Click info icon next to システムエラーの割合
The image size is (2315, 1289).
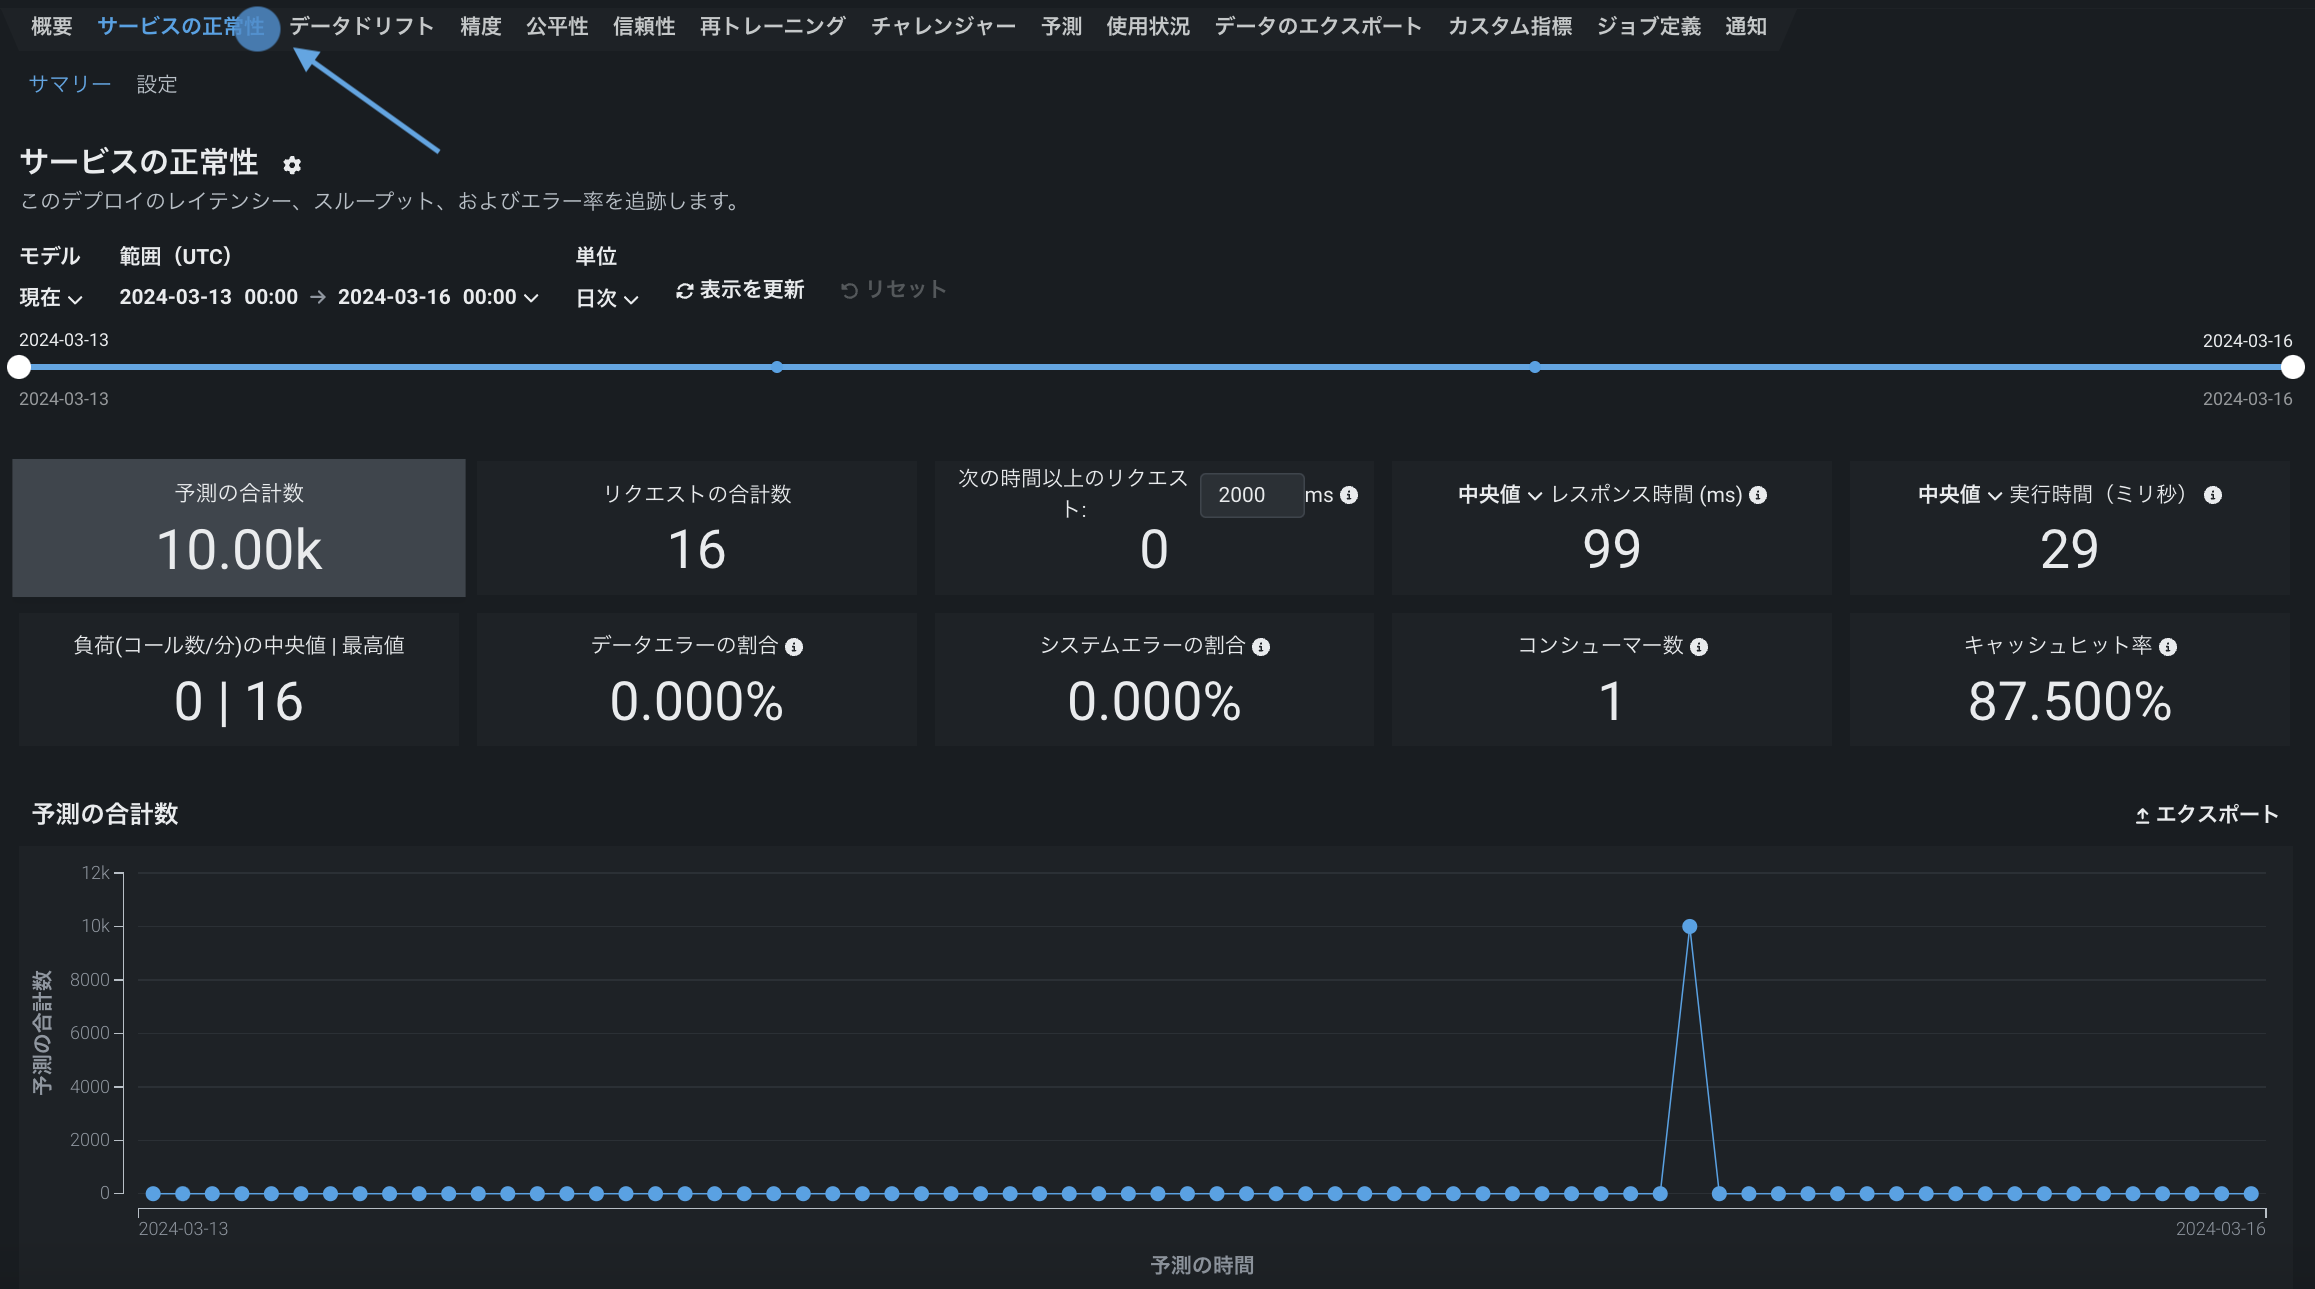click(x=1261, y=647)
